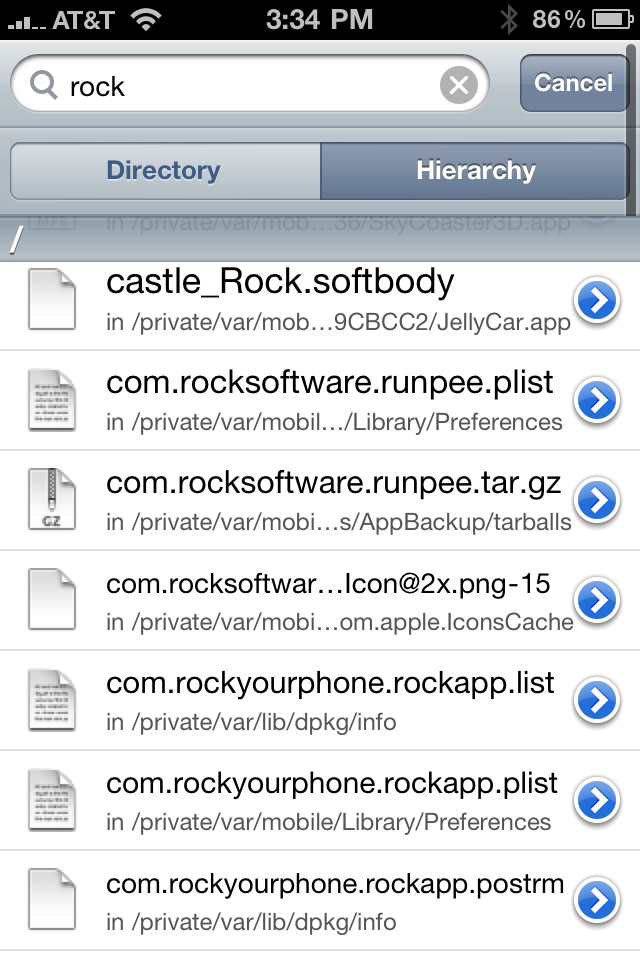Open details arrow for Icon@2x.png-15 file

597,600
